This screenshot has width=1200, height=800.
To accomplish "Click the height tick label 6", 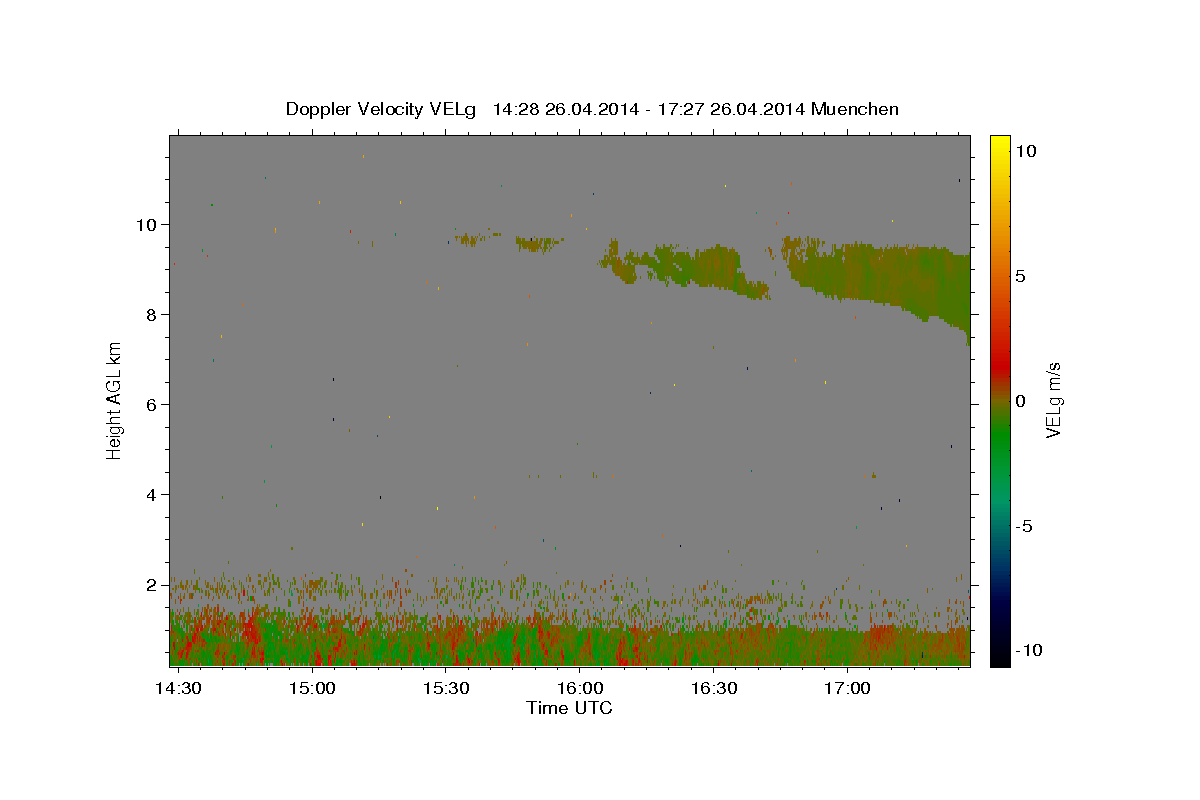I will click(x=153, y=404).
